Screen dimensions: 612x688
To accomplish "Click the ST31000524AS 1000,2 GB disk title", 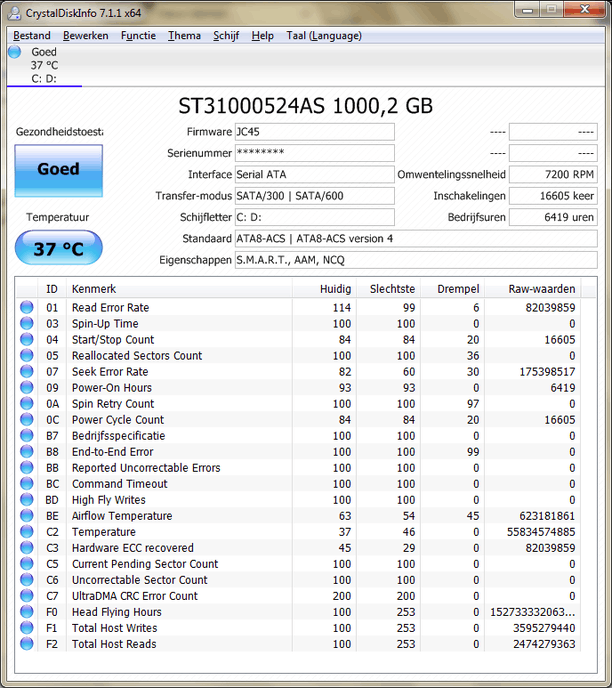I will tap(306, 106).
